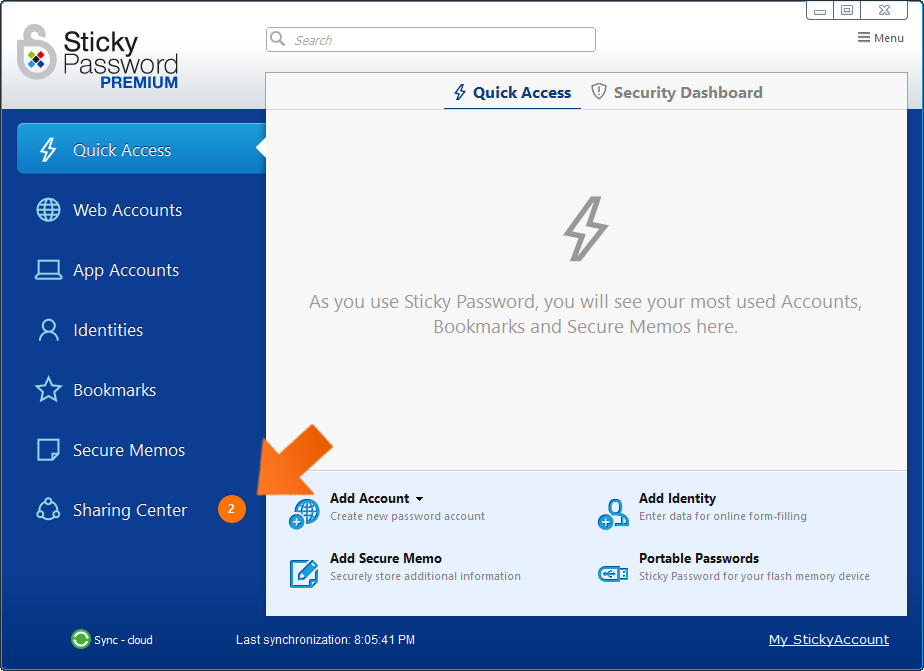Show Bookmarks in the sidebar
This screenshot has height=671, width=924.
tap(115, 389)
